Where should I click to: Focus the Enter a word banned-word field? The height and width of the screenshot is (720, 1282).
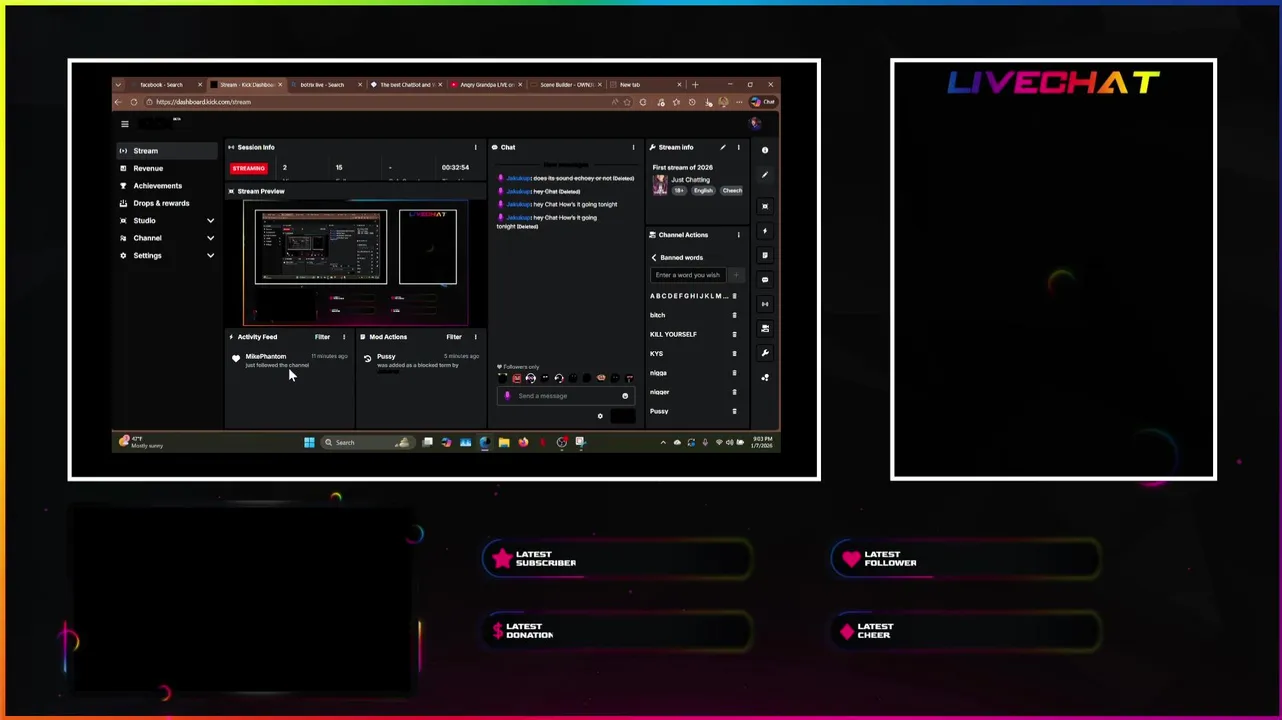[689, 275]
